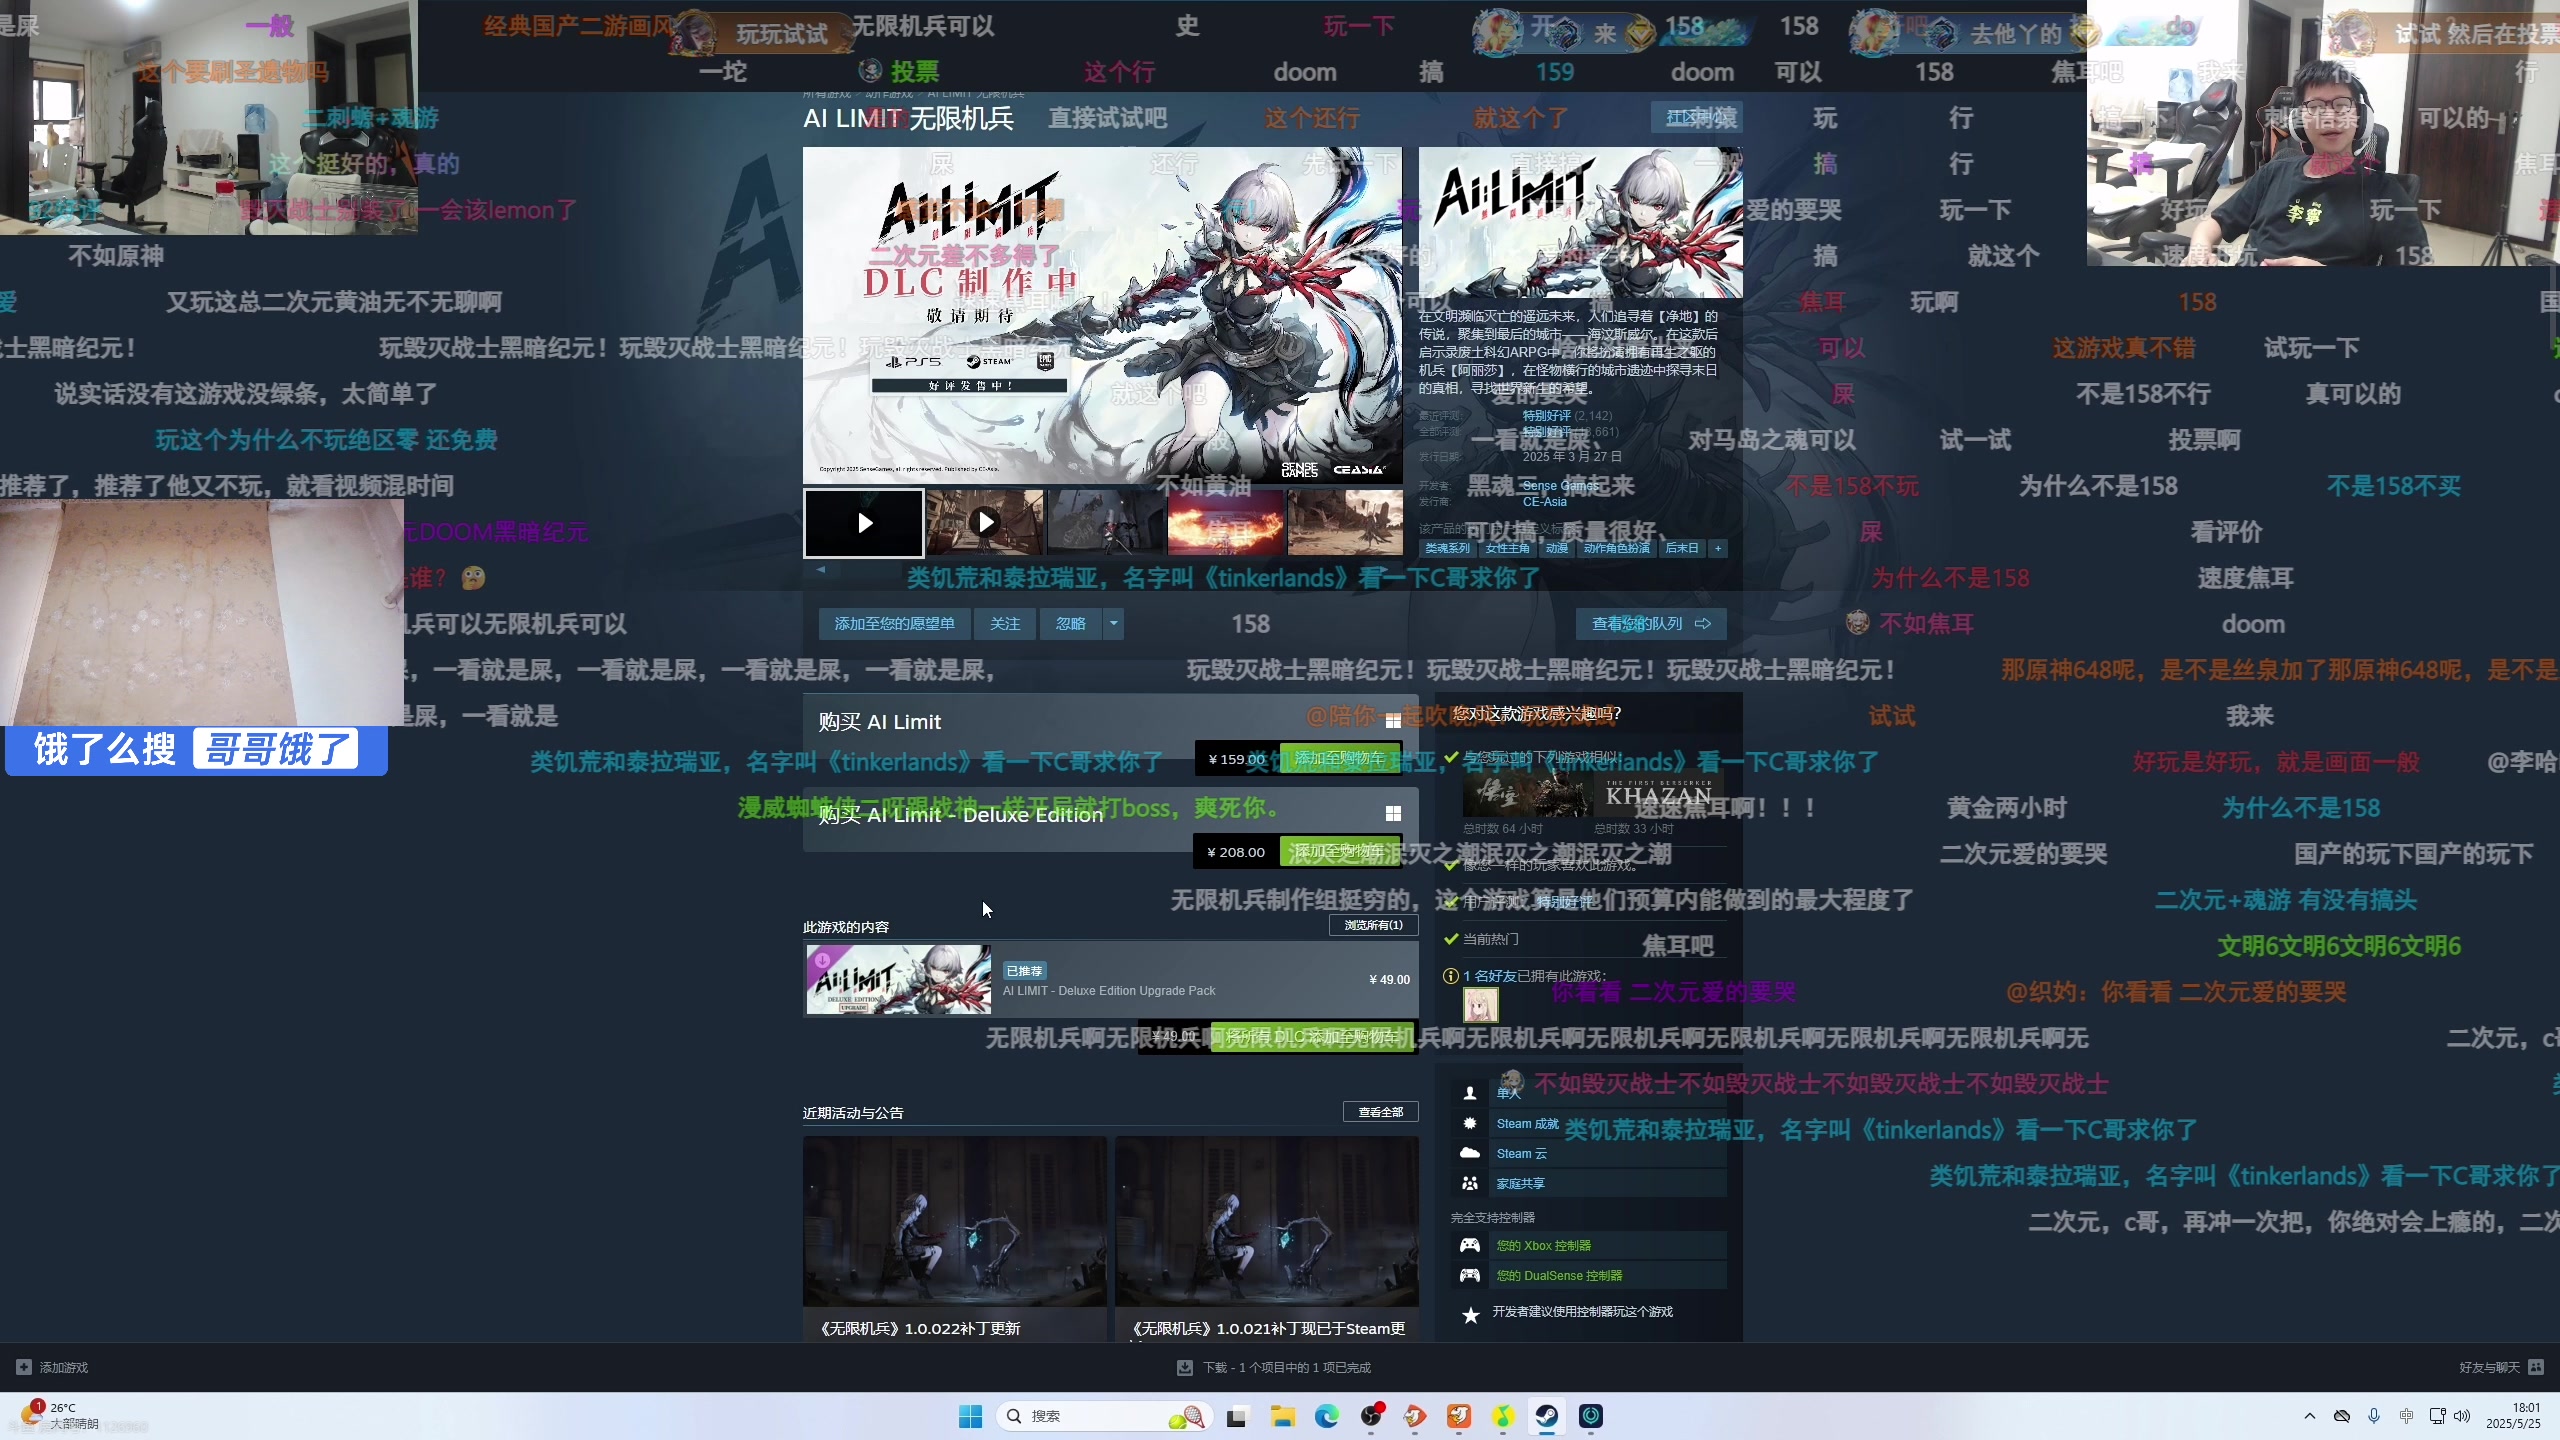Open CE-Asia publisher link
The width and height of the screenshot is (2560, 1440).
(x=1544, y=502)
